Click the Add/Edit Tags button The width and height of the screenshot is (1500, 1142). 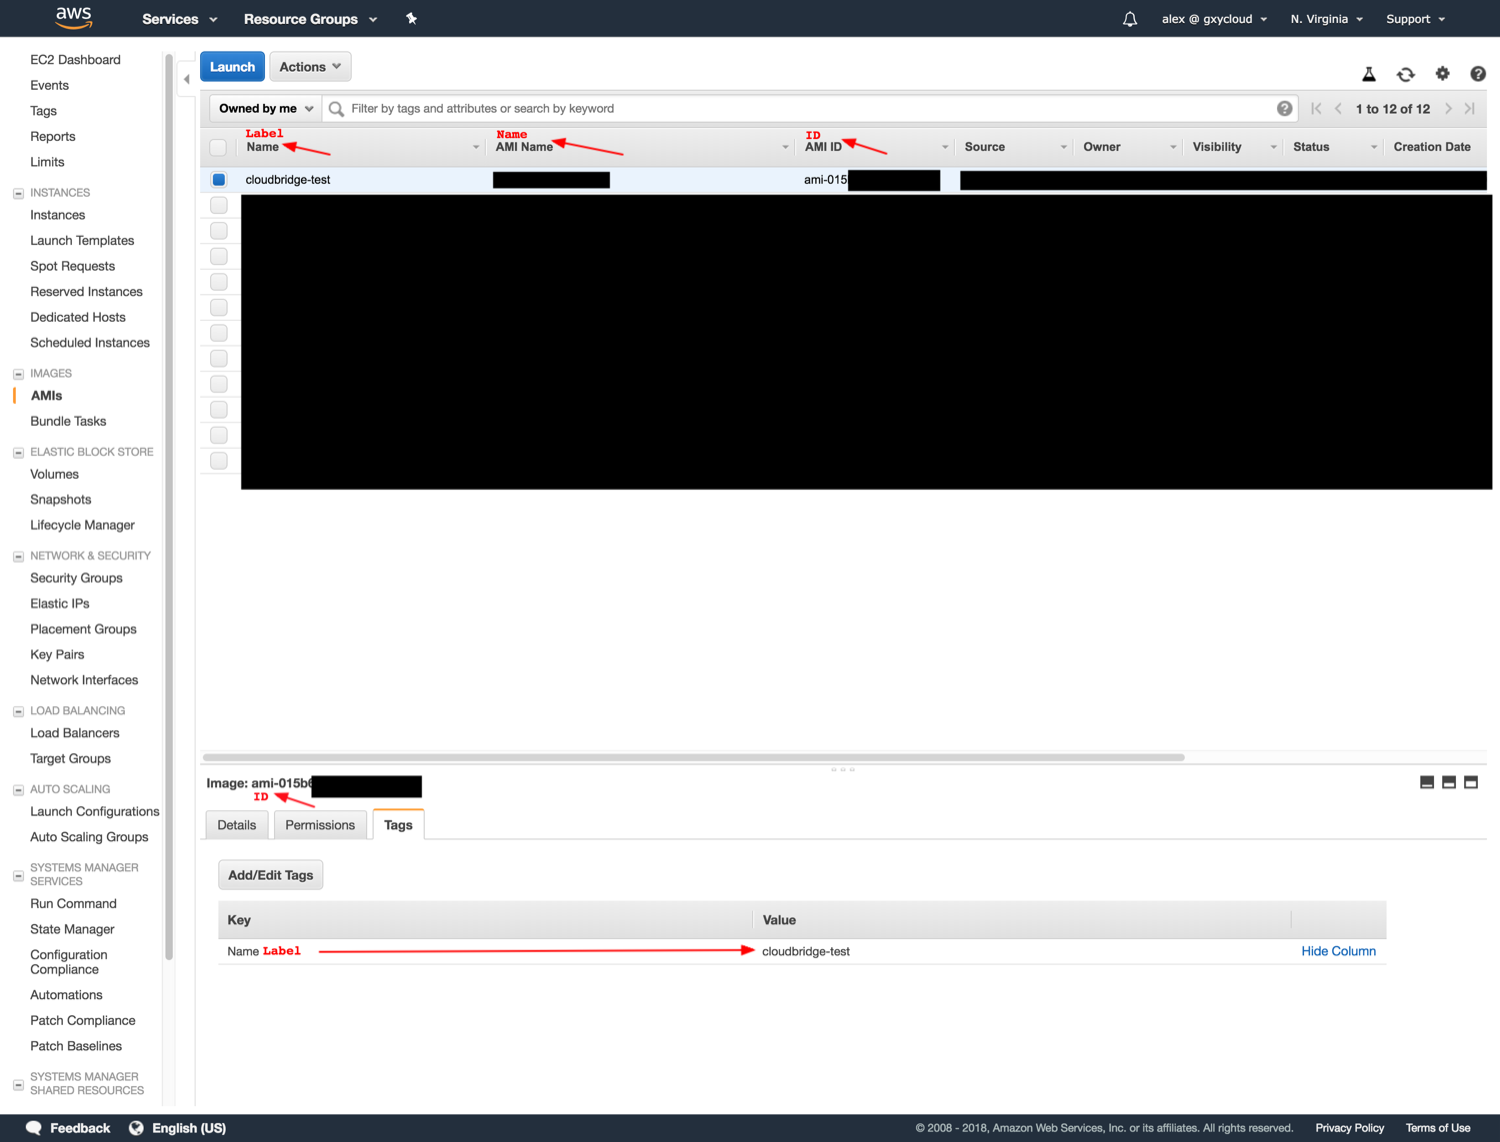point(271,875)
